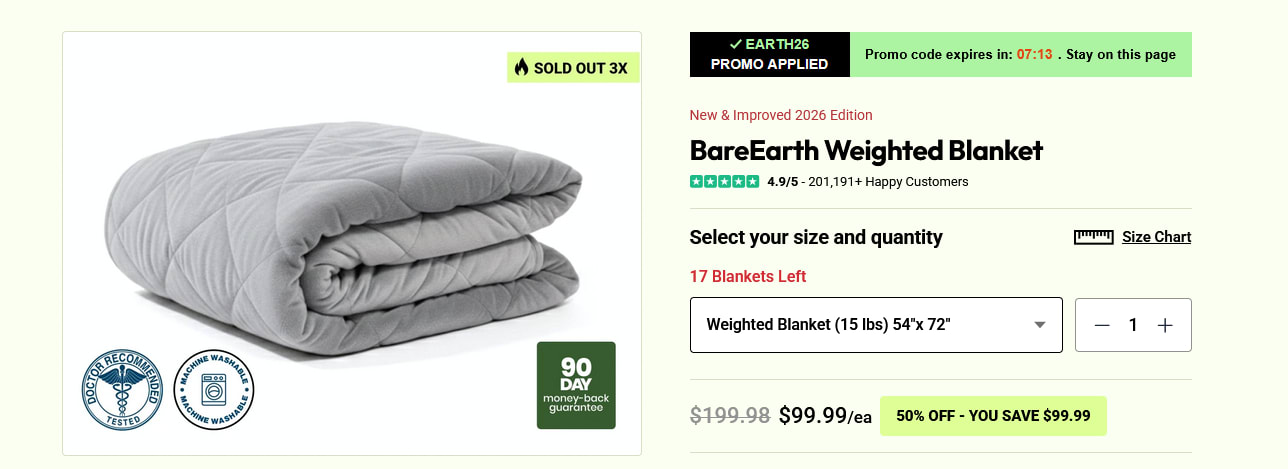Click the Machine Washable badge icon
The height and width of the screenshot is (469, 1288).
click(x=214, y=390)
